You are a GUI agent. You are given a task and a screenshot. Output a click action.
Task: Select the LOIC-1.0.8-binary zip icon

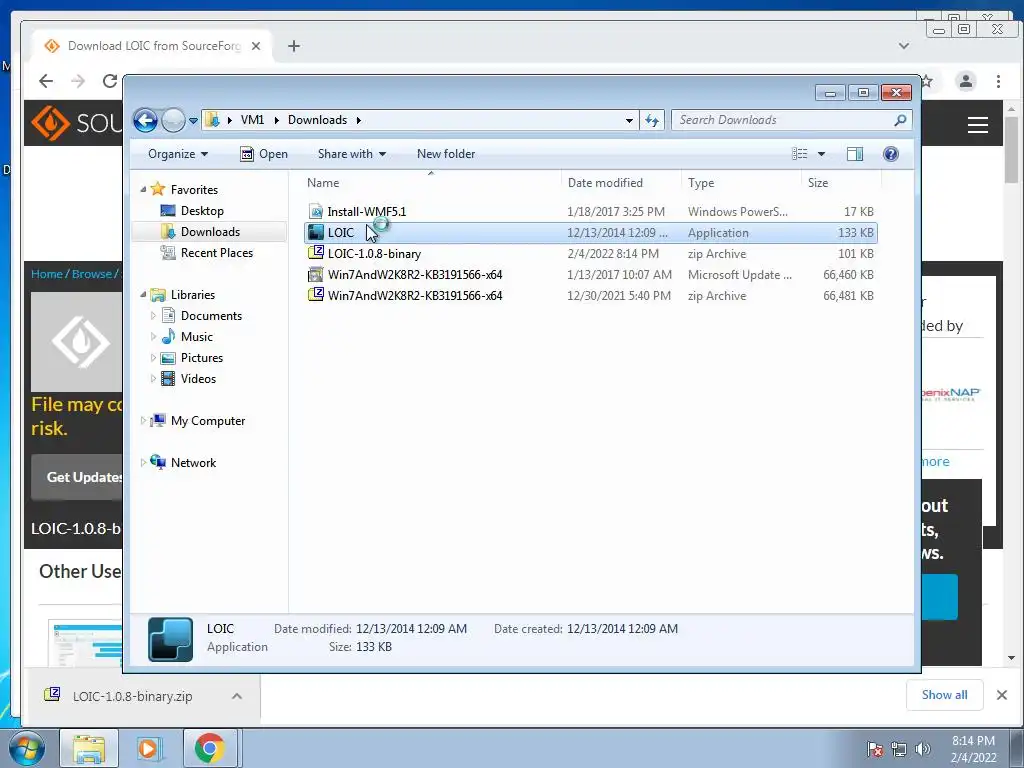[x=316, y=253]
